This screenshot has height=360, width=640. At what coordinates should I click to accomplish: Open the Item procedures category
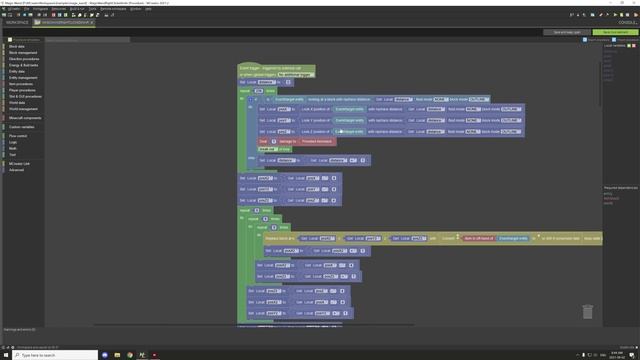[21, 84]
